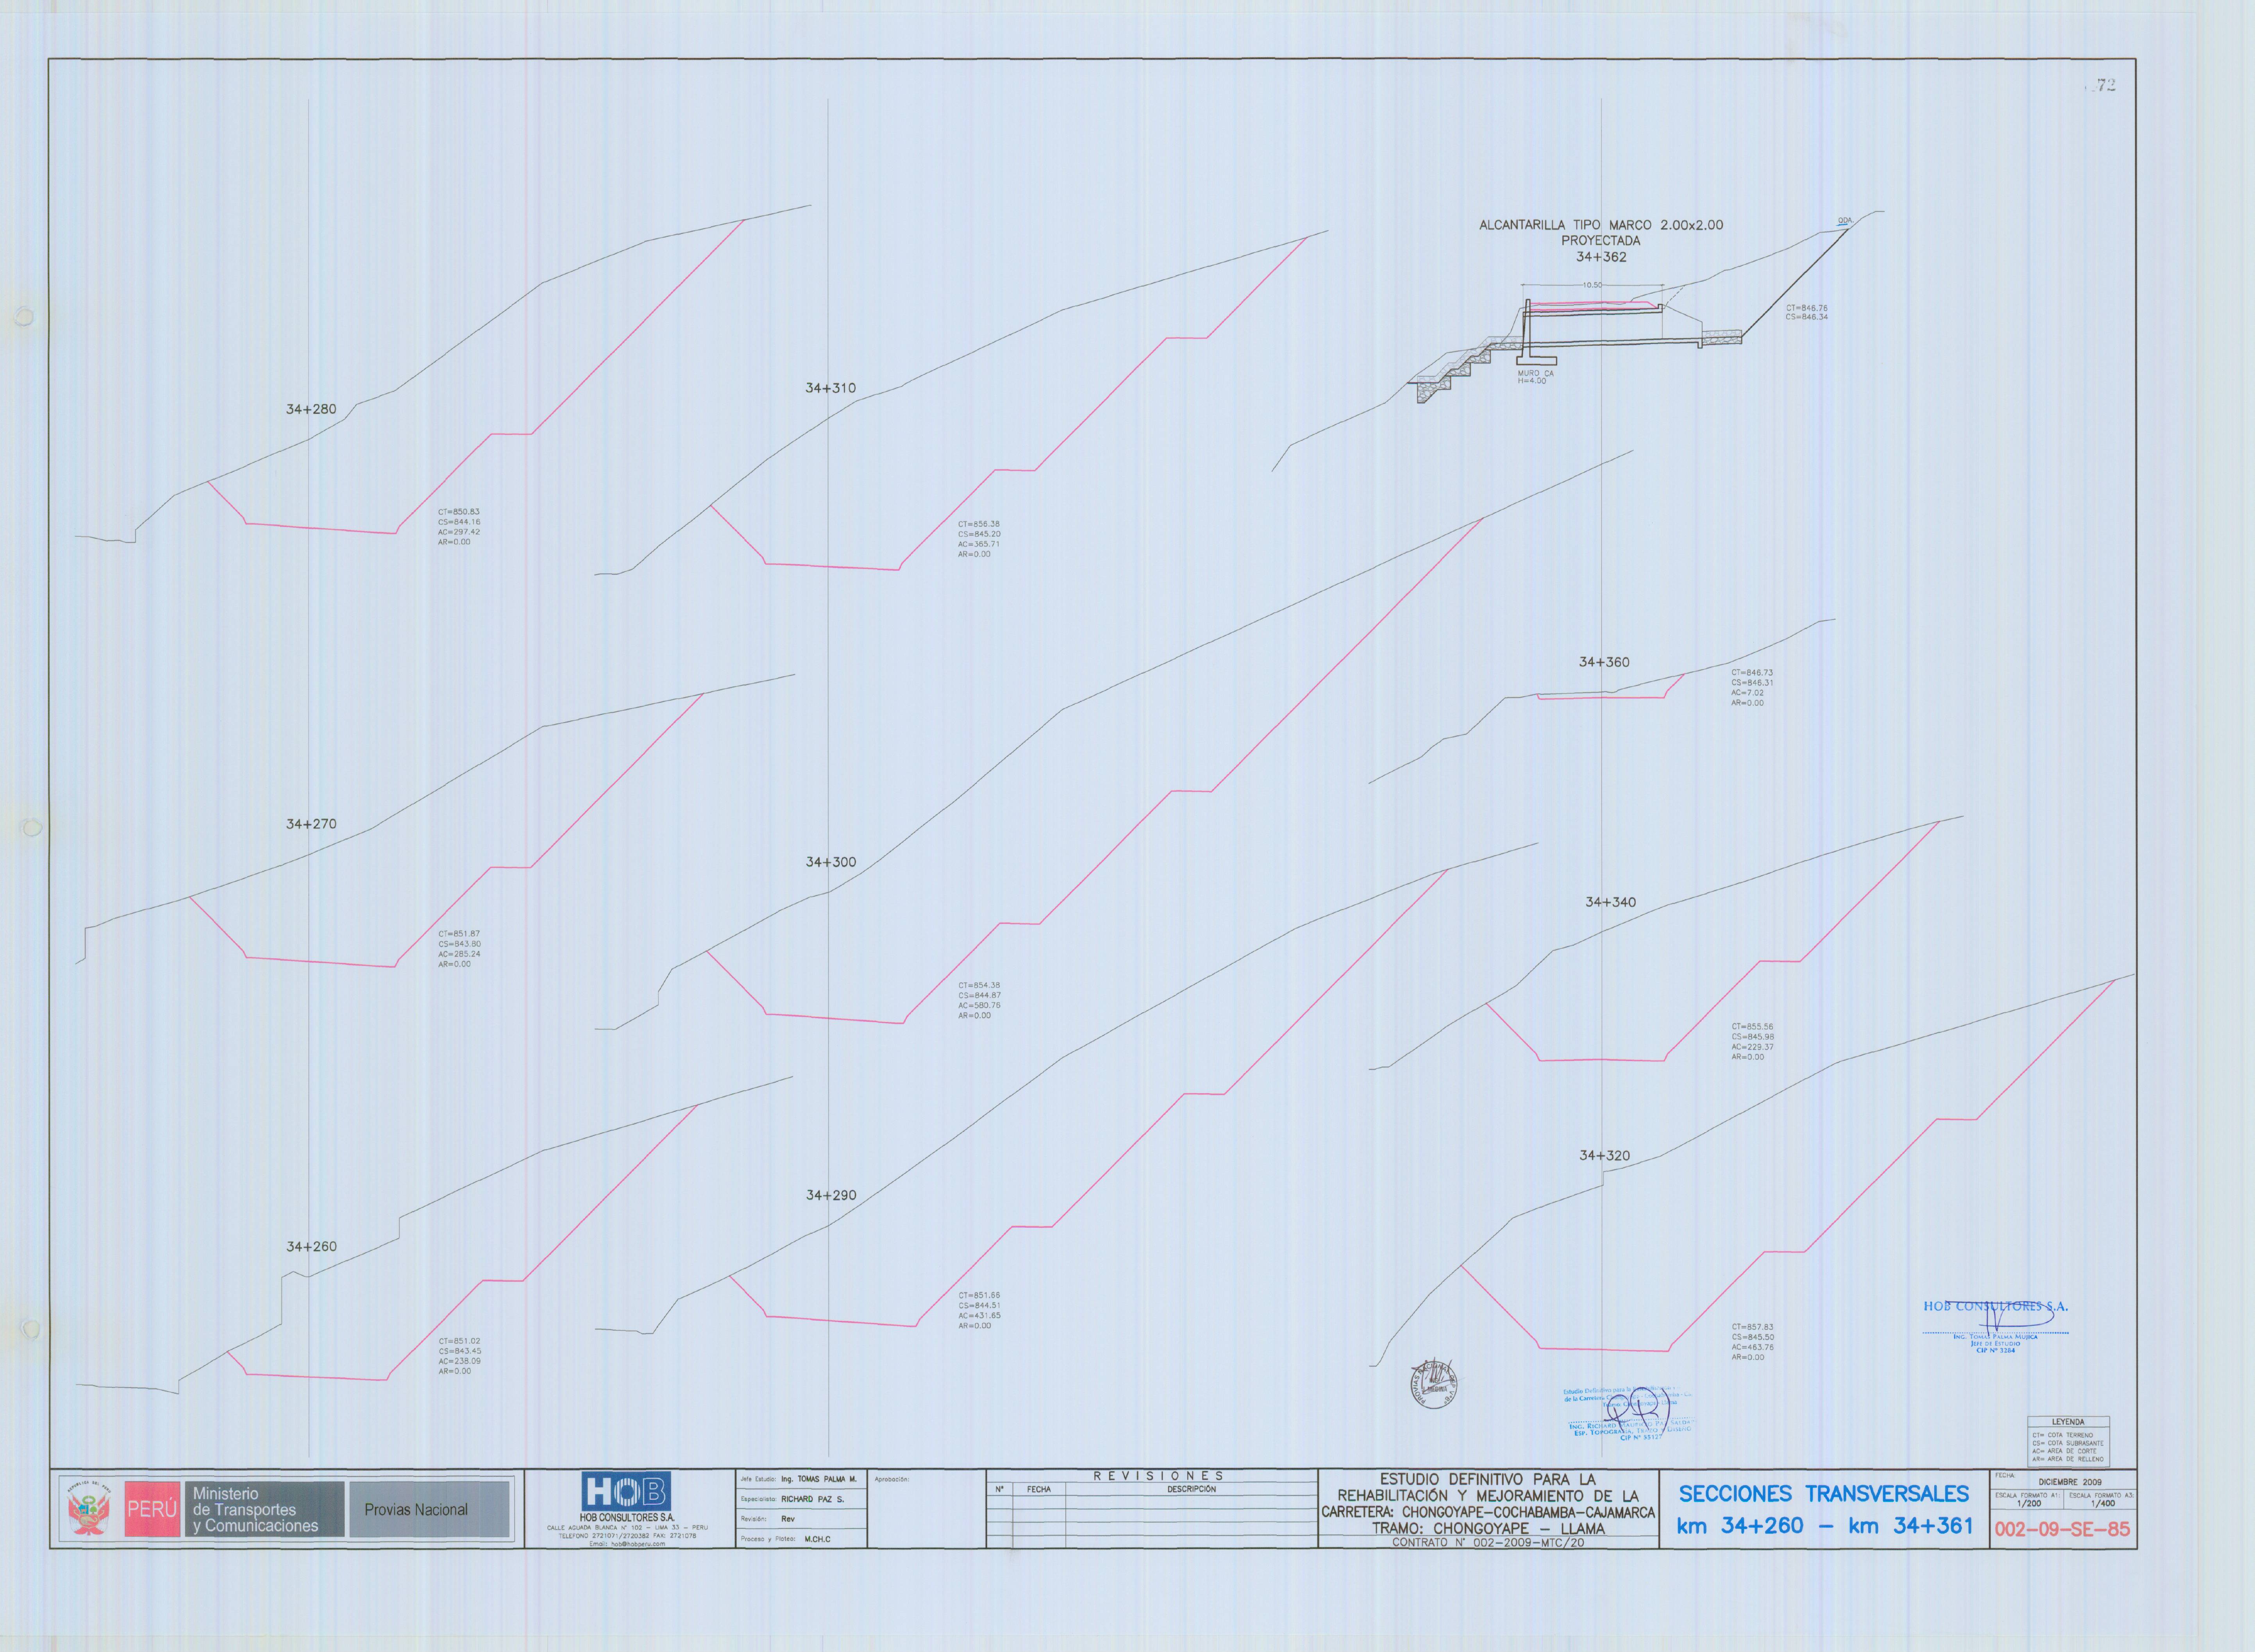
Task: Click the culvert station "34+362"
Action: point(1601,257)
